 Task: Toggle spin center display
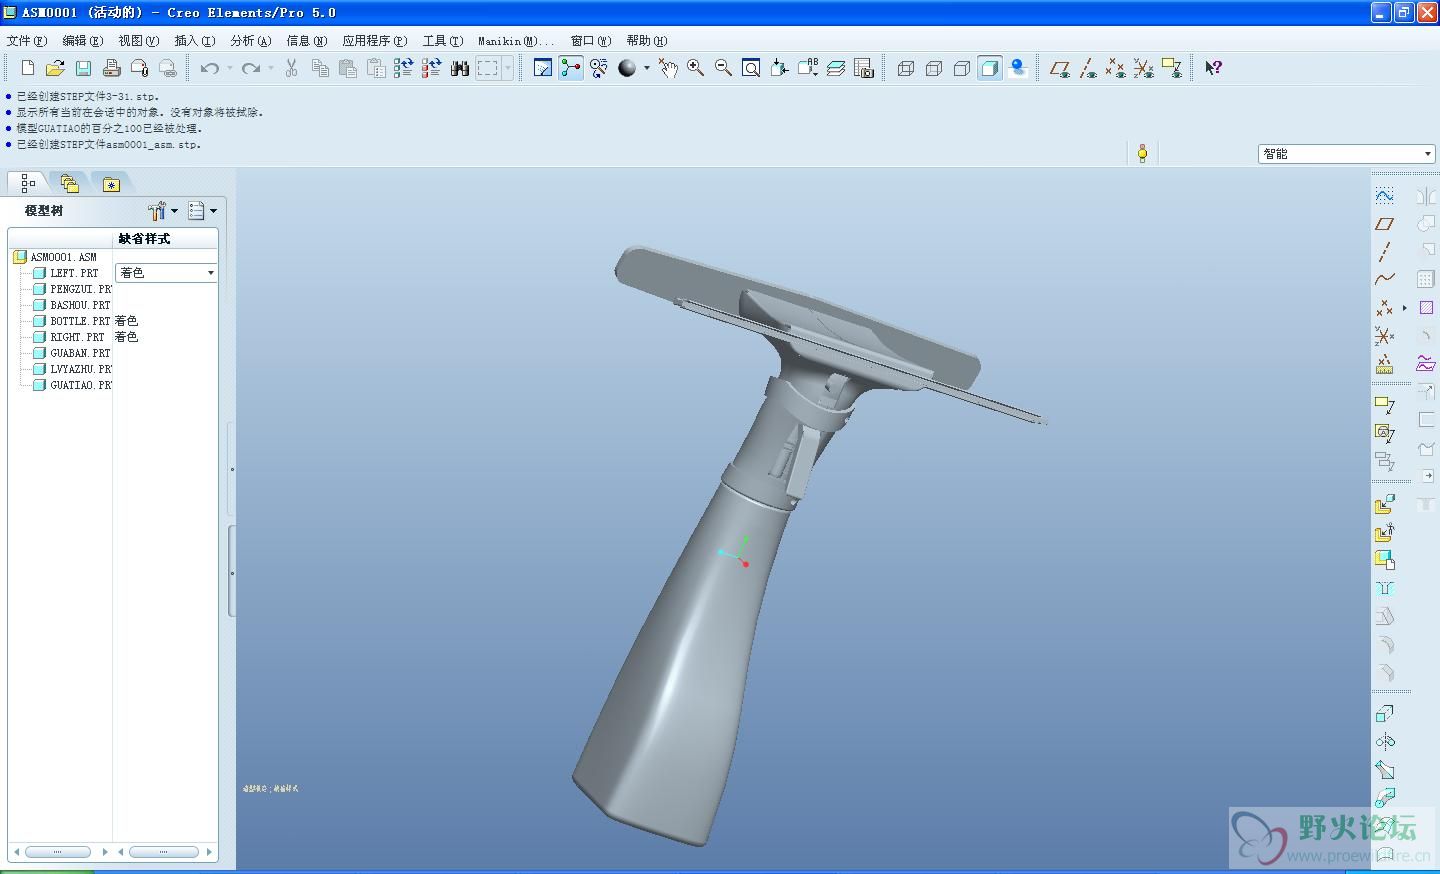[571, 68]
